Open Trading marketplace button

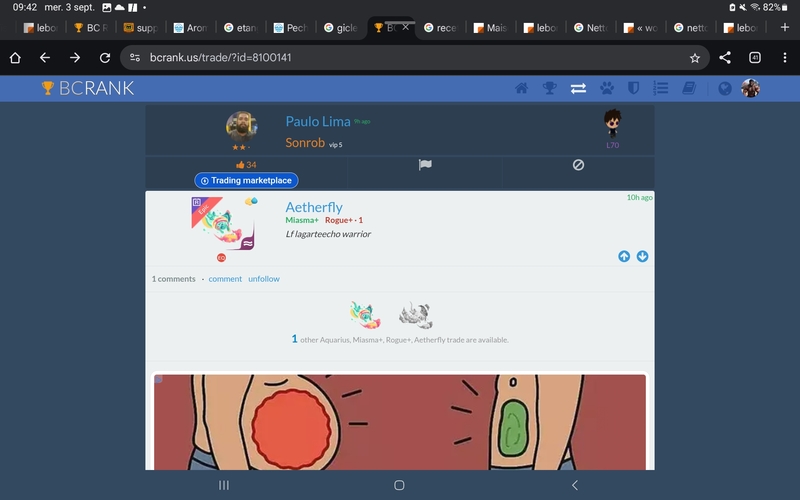coord(246,181)
